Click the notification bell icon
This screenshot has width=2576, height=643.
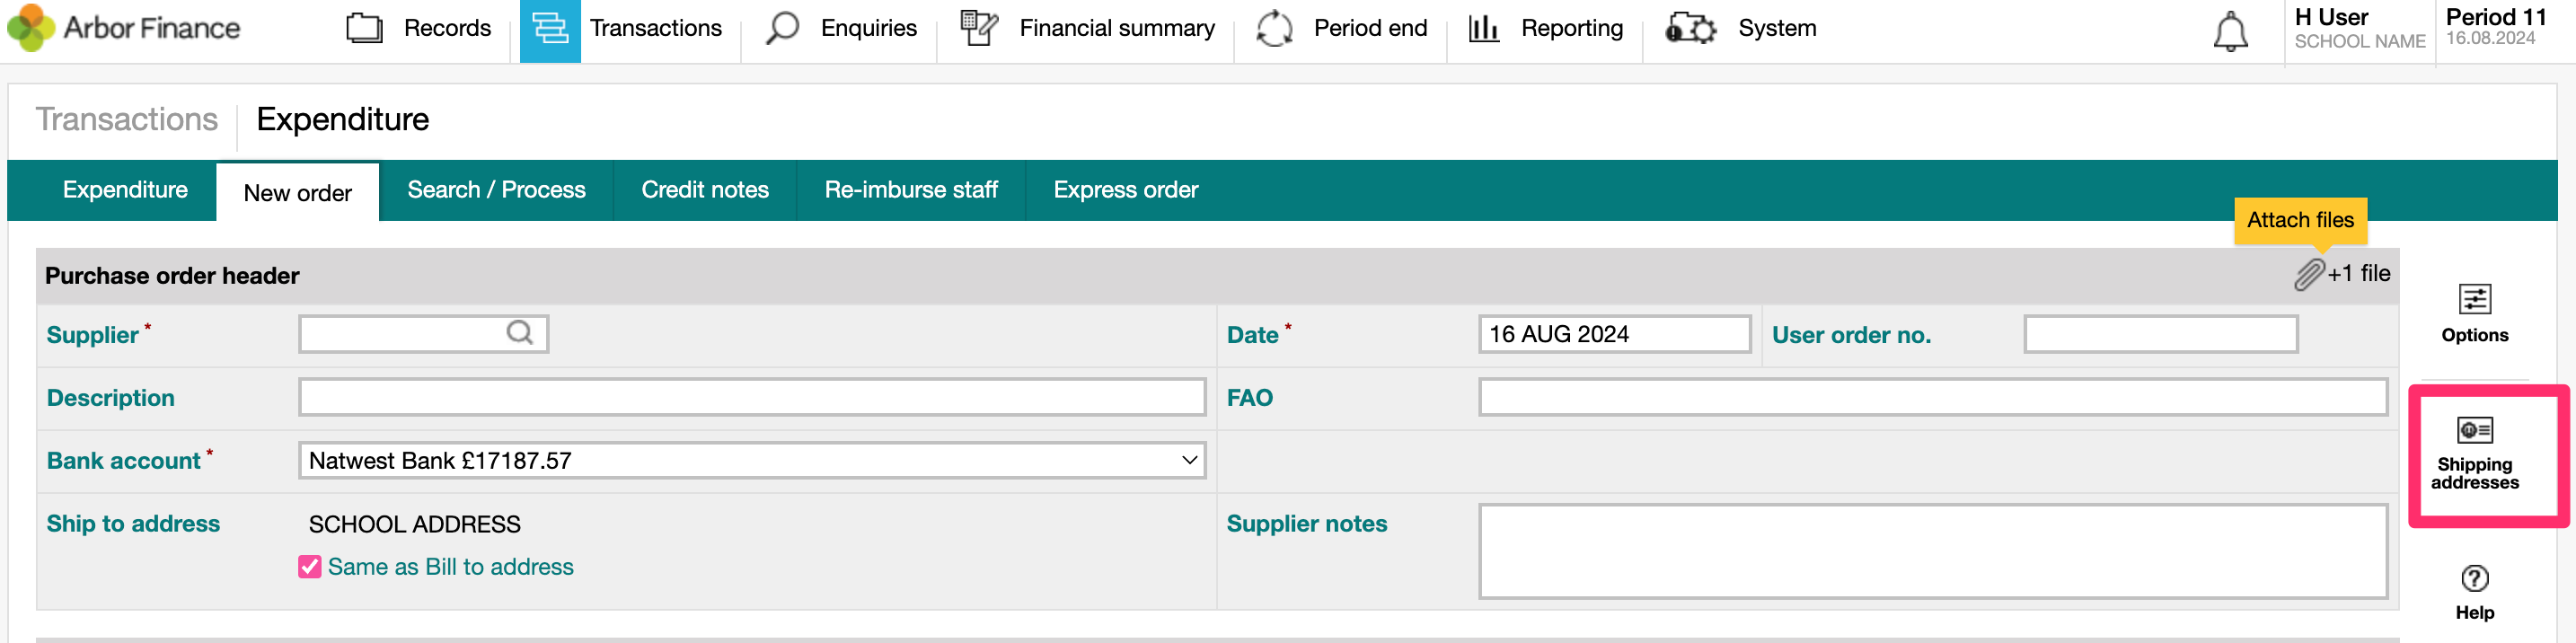pos(2229,31)
